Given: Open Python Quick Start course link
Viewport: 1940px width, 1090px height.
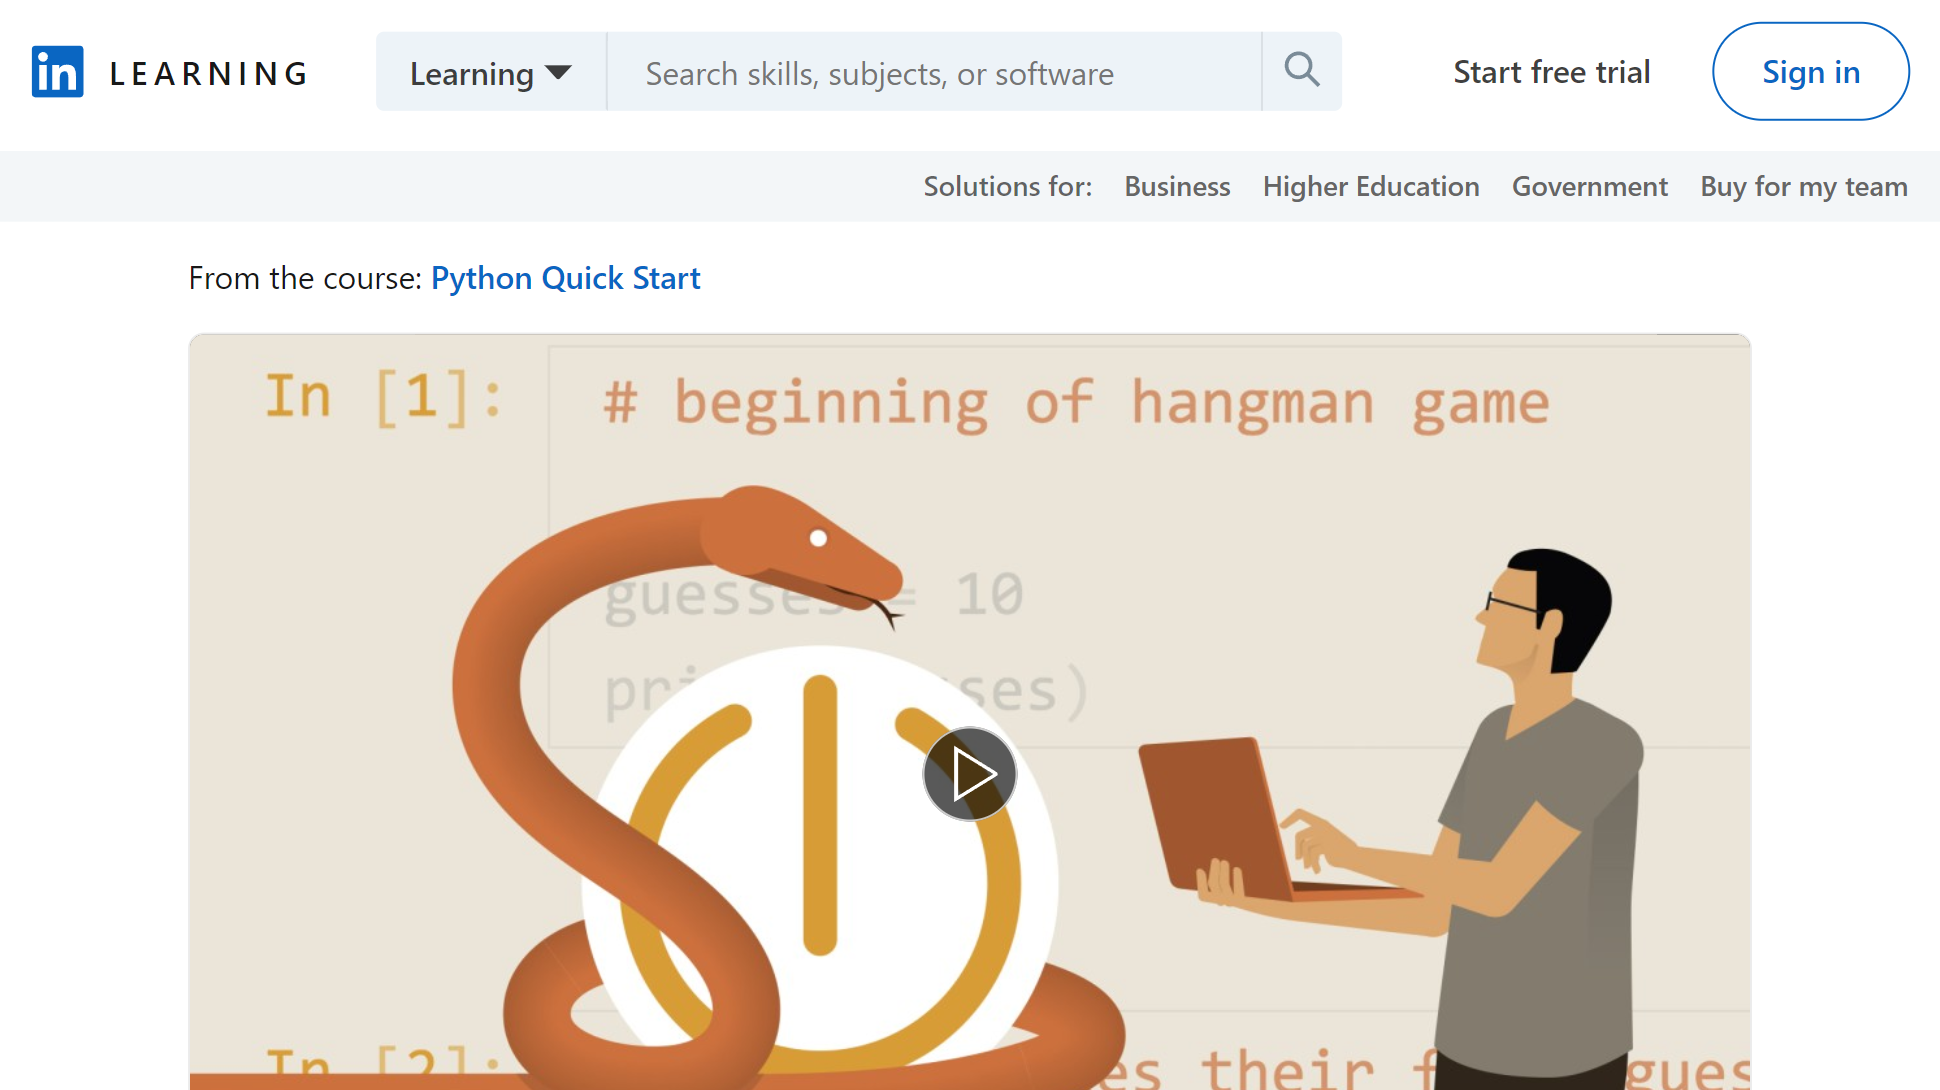Looking at the screenshot, I should (x=565, y=278).
